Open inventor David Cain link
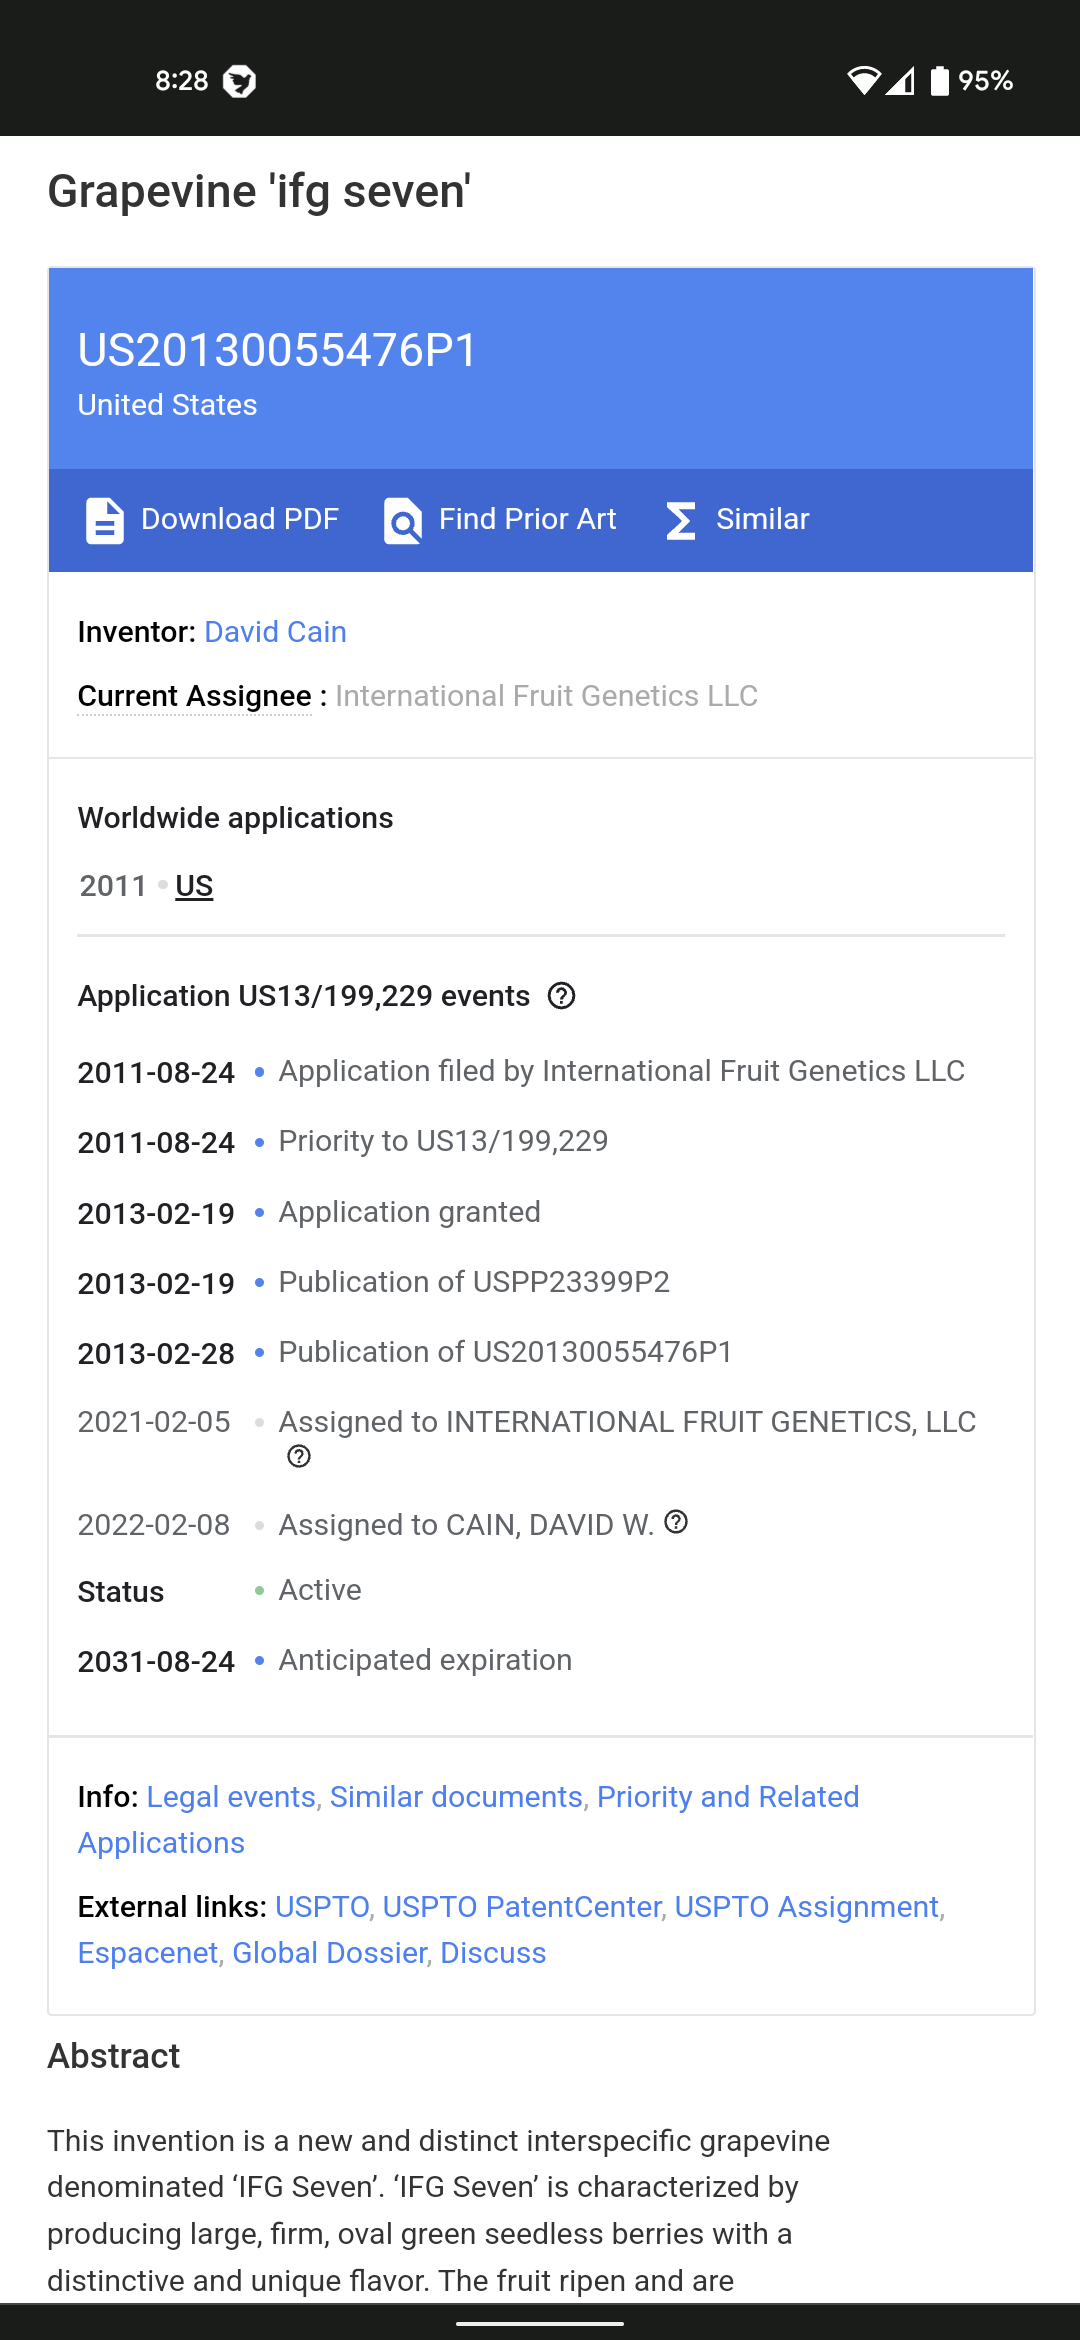Image resolution: width=1080 pixels, height=2340 pixels. [275, 632]
